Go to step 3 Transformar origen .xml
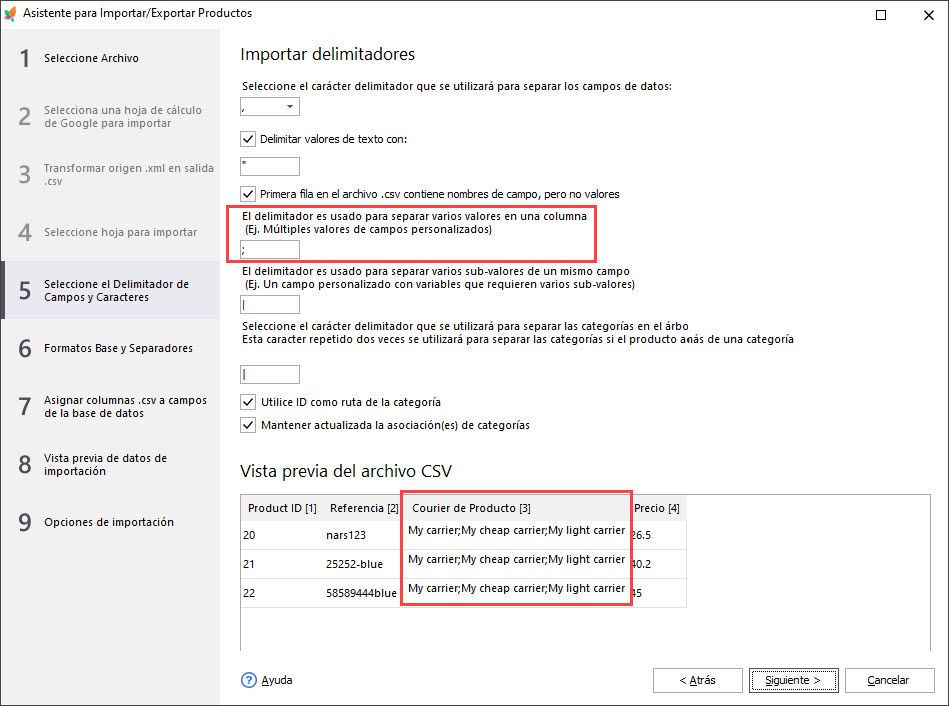 point(111,174)
